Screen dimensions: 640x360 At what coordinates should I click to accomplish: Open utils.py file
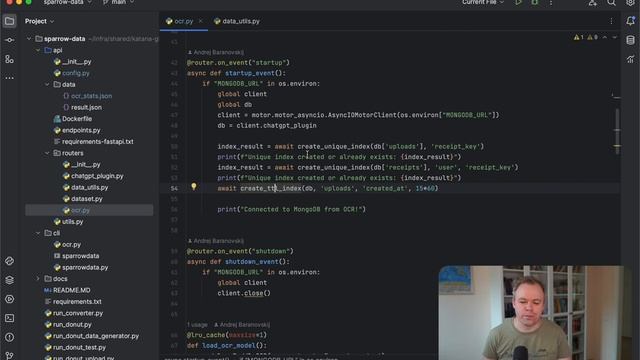pyautogui.click(x=72, y=222)
